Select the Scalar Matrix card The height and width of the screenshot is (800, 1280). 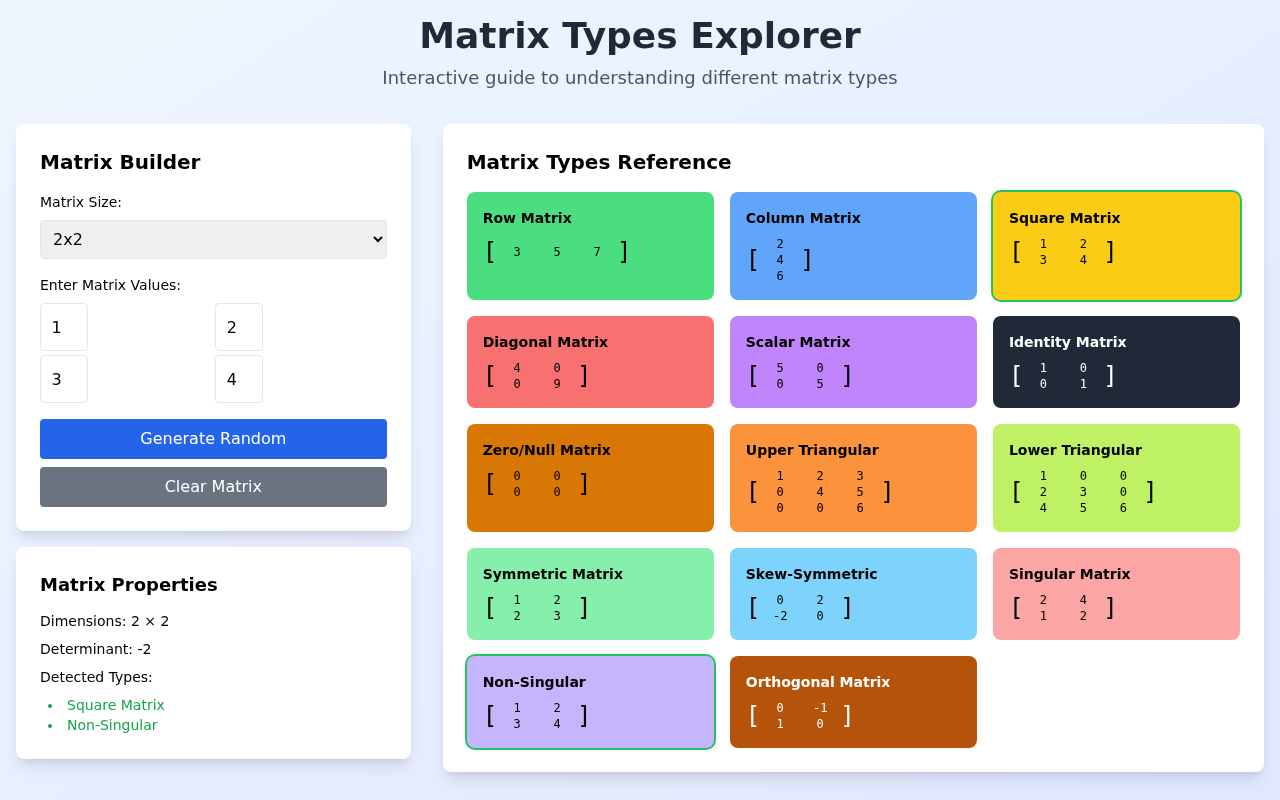[853, 361]
